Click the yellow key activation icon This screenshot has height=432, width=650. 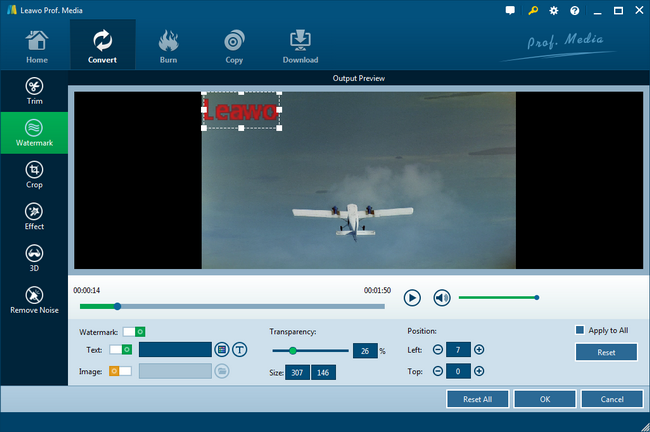[532, 10]
